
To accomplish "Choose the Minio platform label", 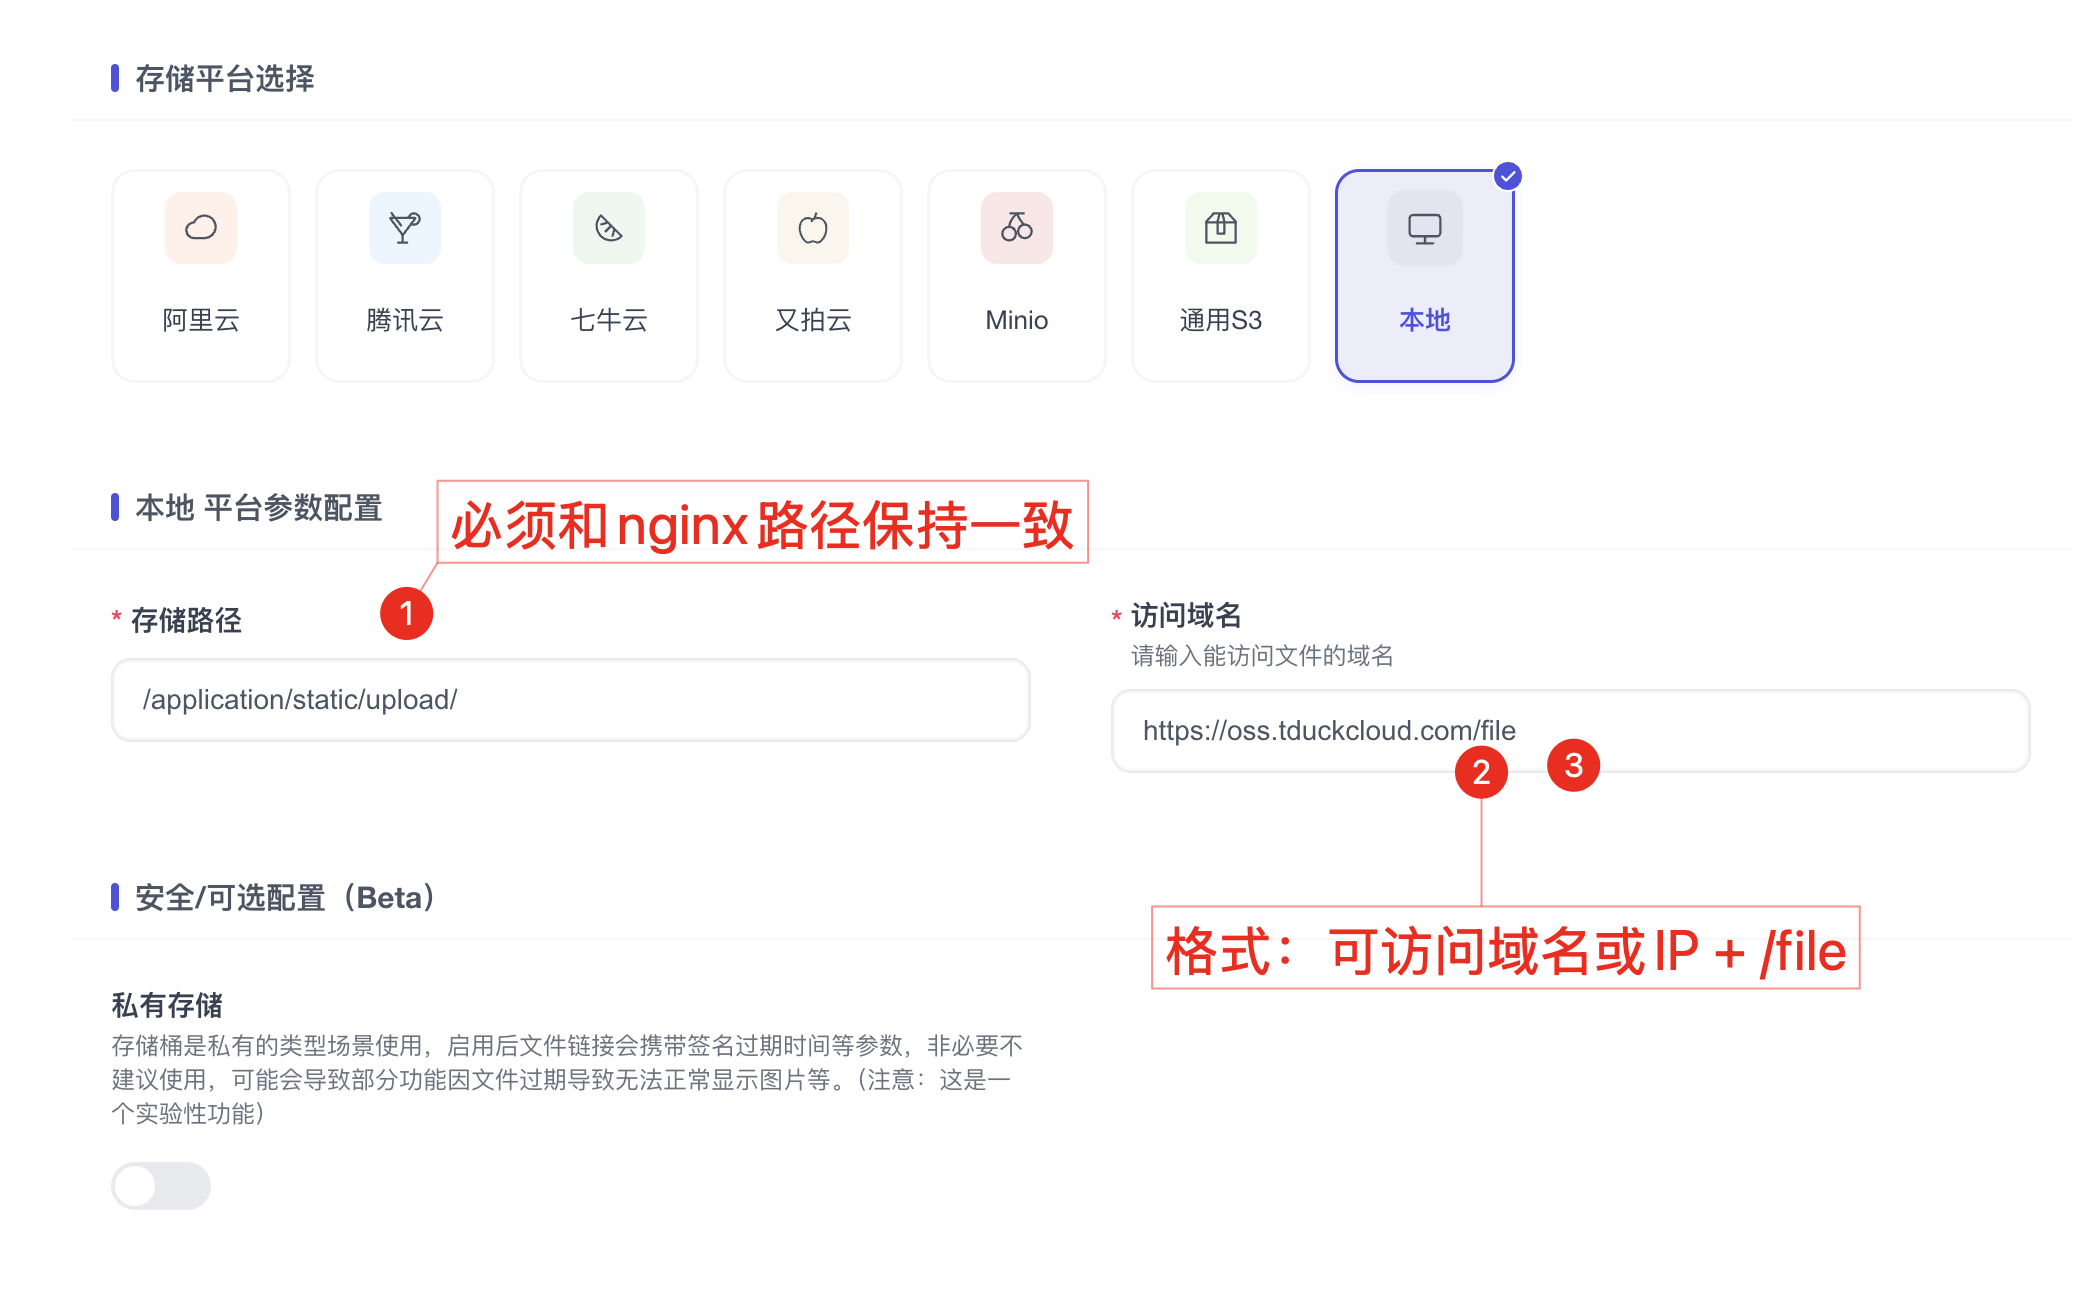I will point(1017,320).
